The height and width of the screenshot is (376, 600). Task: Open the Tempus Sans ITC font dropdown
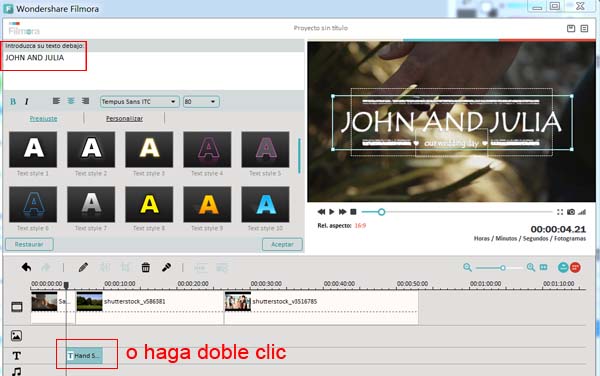click(139, 102)
